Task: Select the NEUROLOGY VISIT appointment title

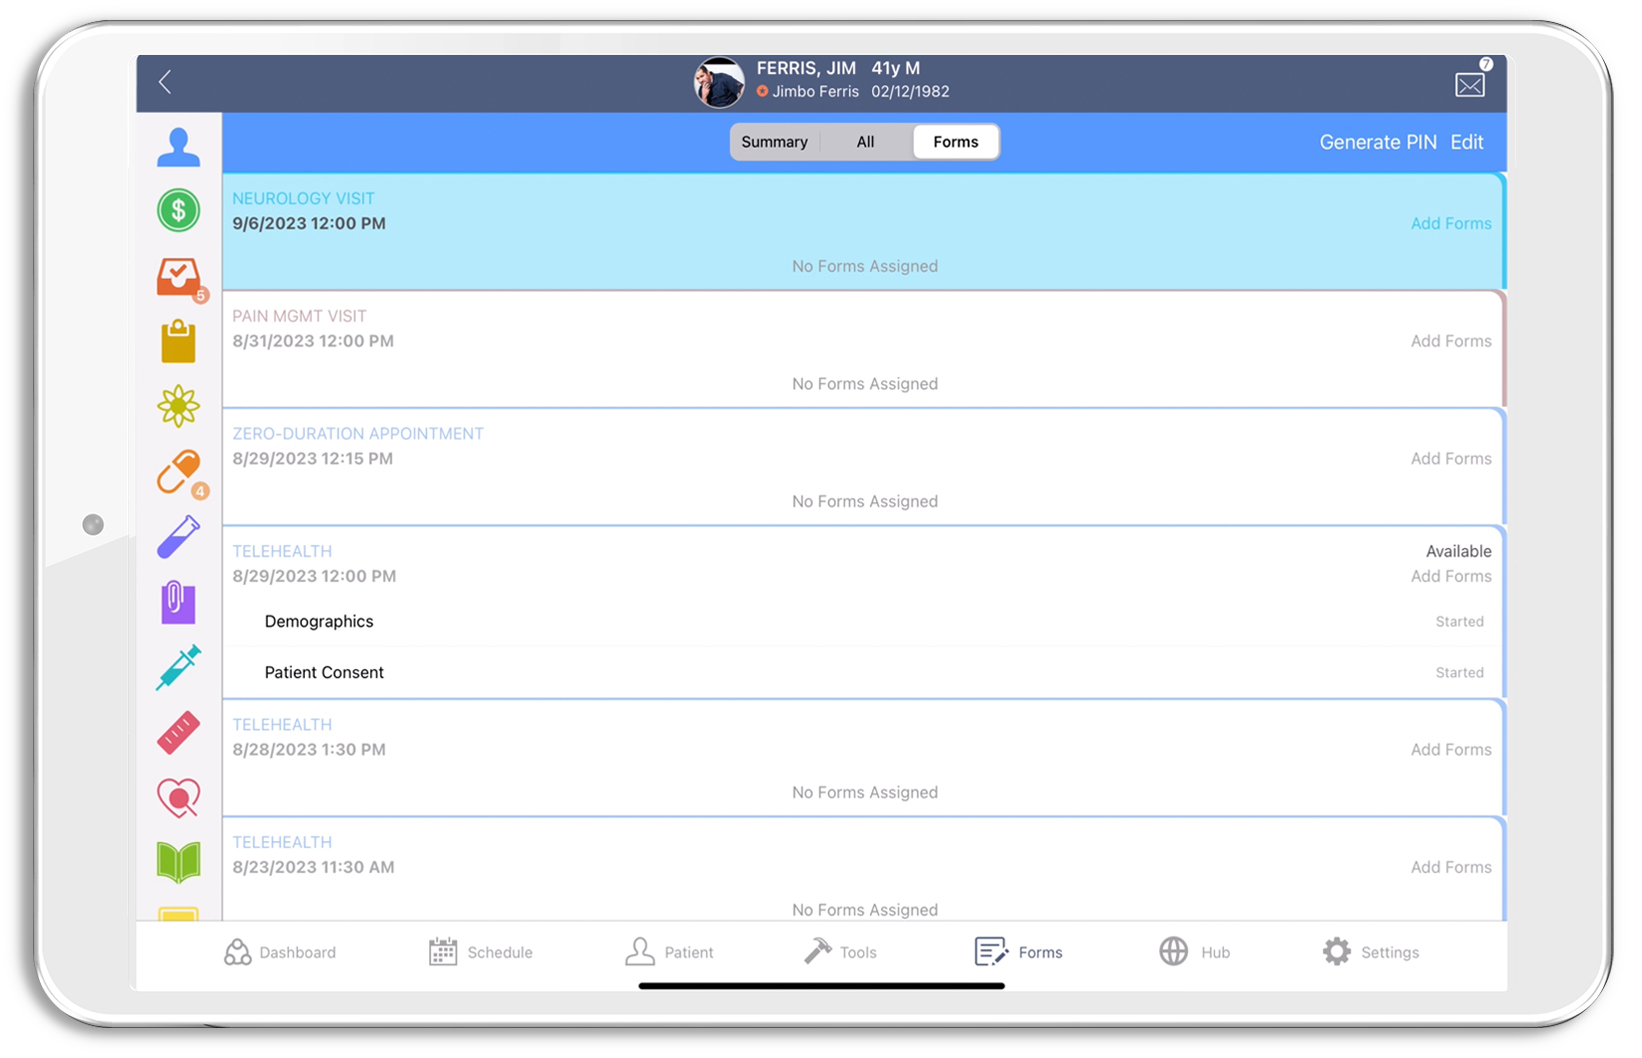Action: click(303, 199)
